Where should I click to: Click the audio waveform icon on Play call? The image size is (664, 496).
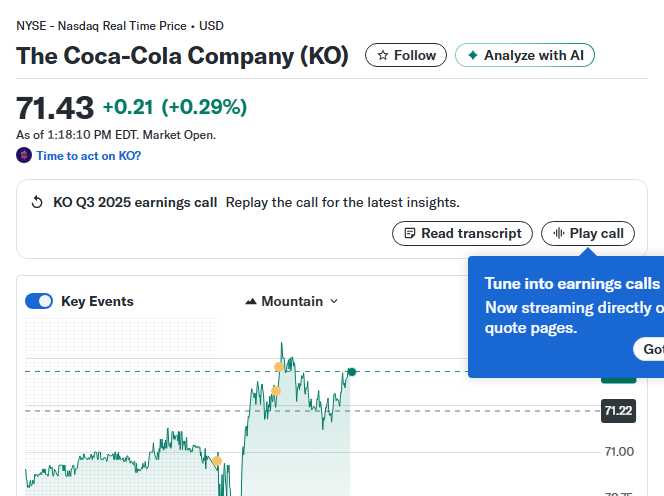pyautogui.click(x=558, y=234)
